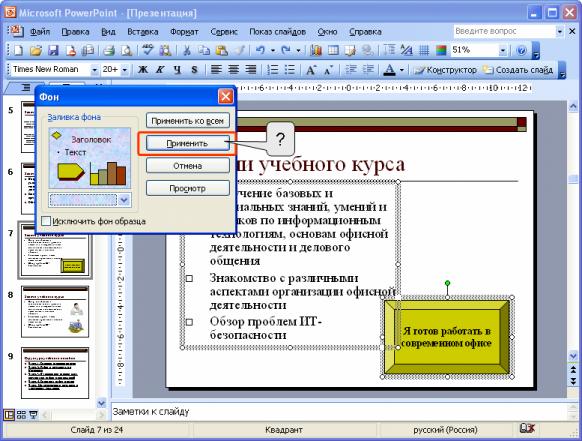Click the New presentation icon
This screenshot has width=582, height=441.
(18, 50)
